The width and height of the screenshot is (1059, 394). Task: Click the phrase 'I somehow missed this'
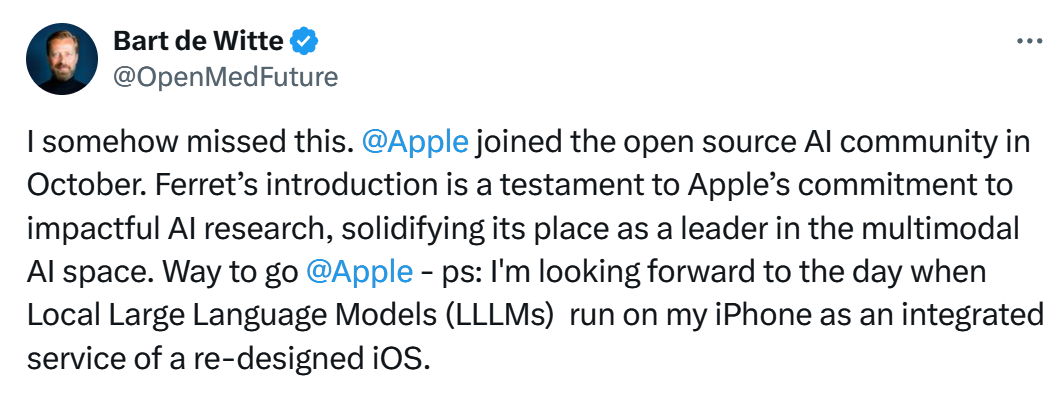pyautogui.click(x=190, y=143)
